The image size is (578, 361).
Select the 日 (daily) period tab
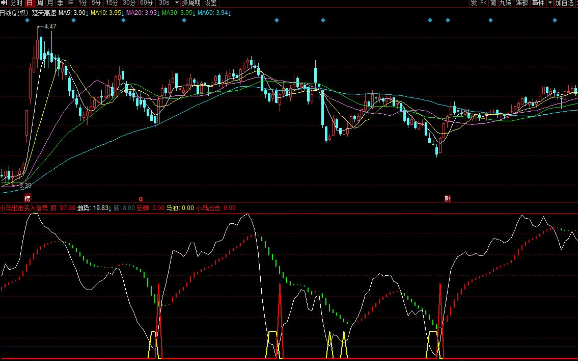point(29,3)
